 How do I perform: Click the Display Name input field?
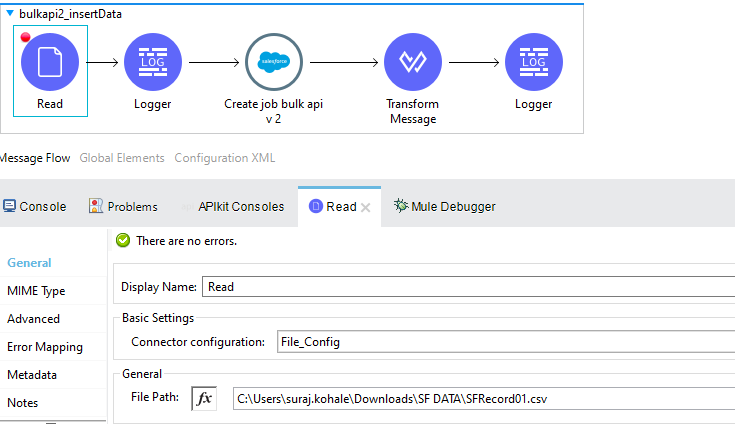(466, 286)
